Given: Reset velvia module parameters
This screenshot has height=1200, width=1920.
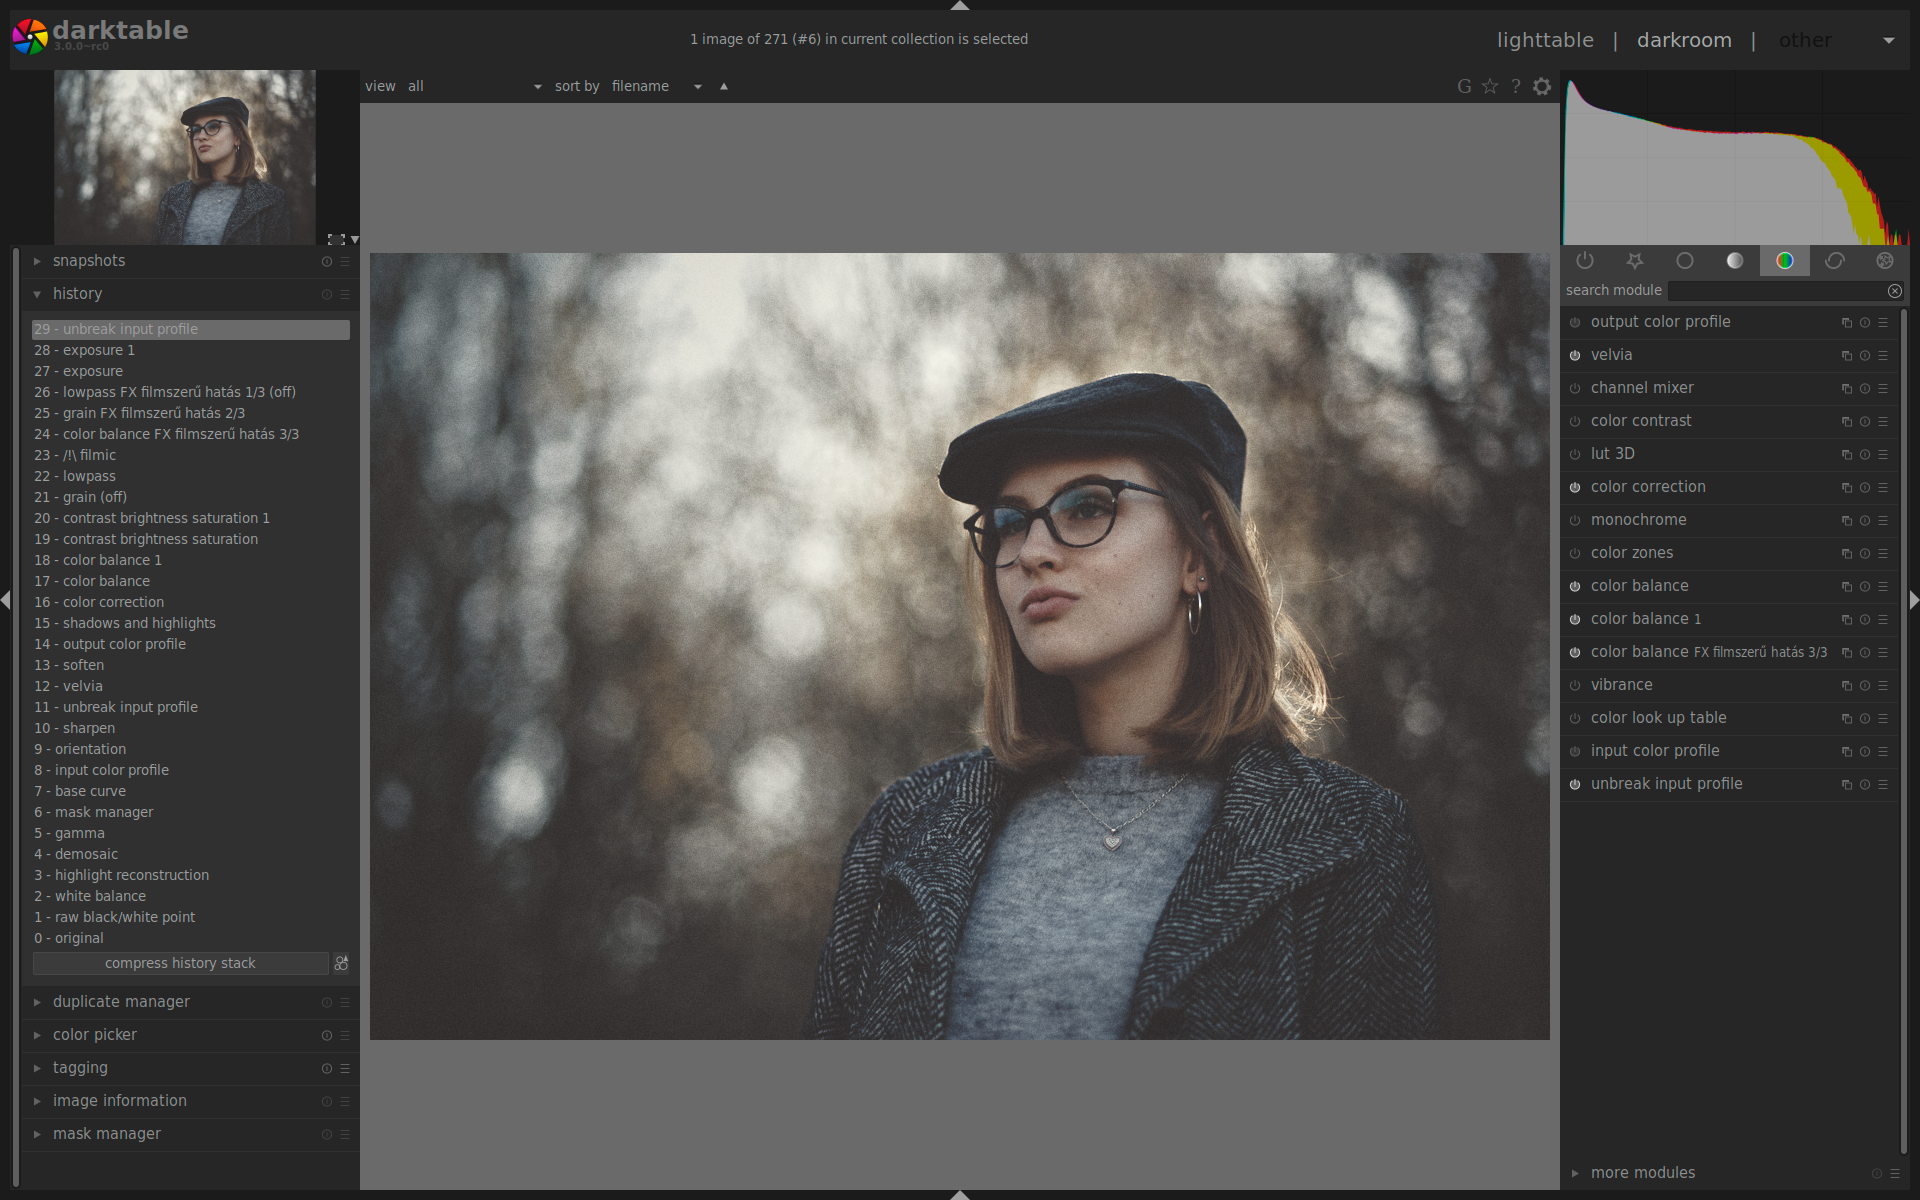Looking at the screenshot, I should point(1865,356).
